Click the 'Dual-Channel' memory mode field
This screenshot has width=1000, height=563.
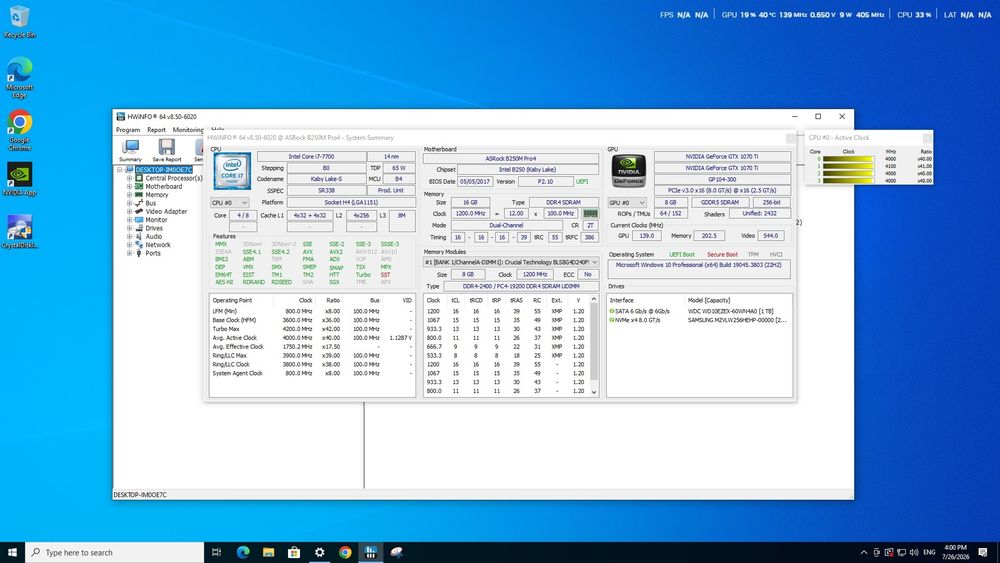tap(506, 225)
